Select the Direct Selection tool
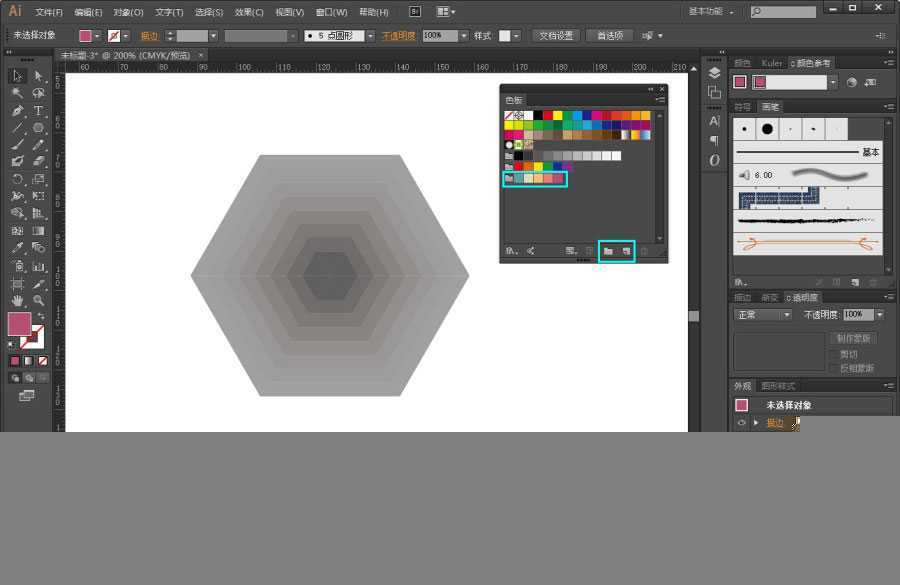The height and width of the screenshot is (585, 900). pos(38,76)
